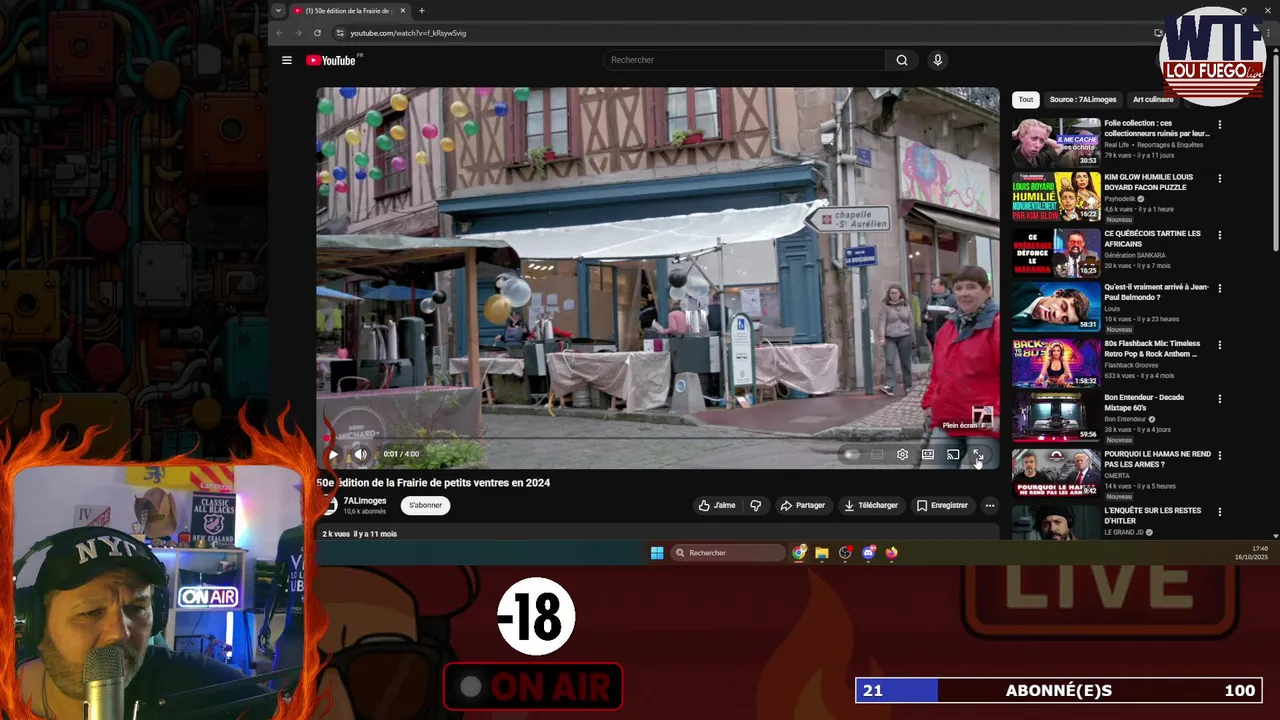Open File Explorer from the taskbar
Screen dimensions: 1280x720
pyautogui.click(x=822, y=553)
